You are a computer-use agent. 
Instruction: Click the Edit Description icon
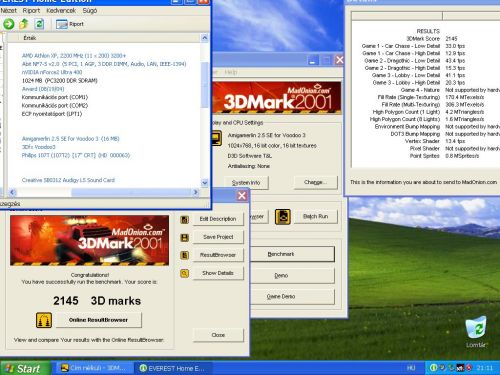[184, 220]
